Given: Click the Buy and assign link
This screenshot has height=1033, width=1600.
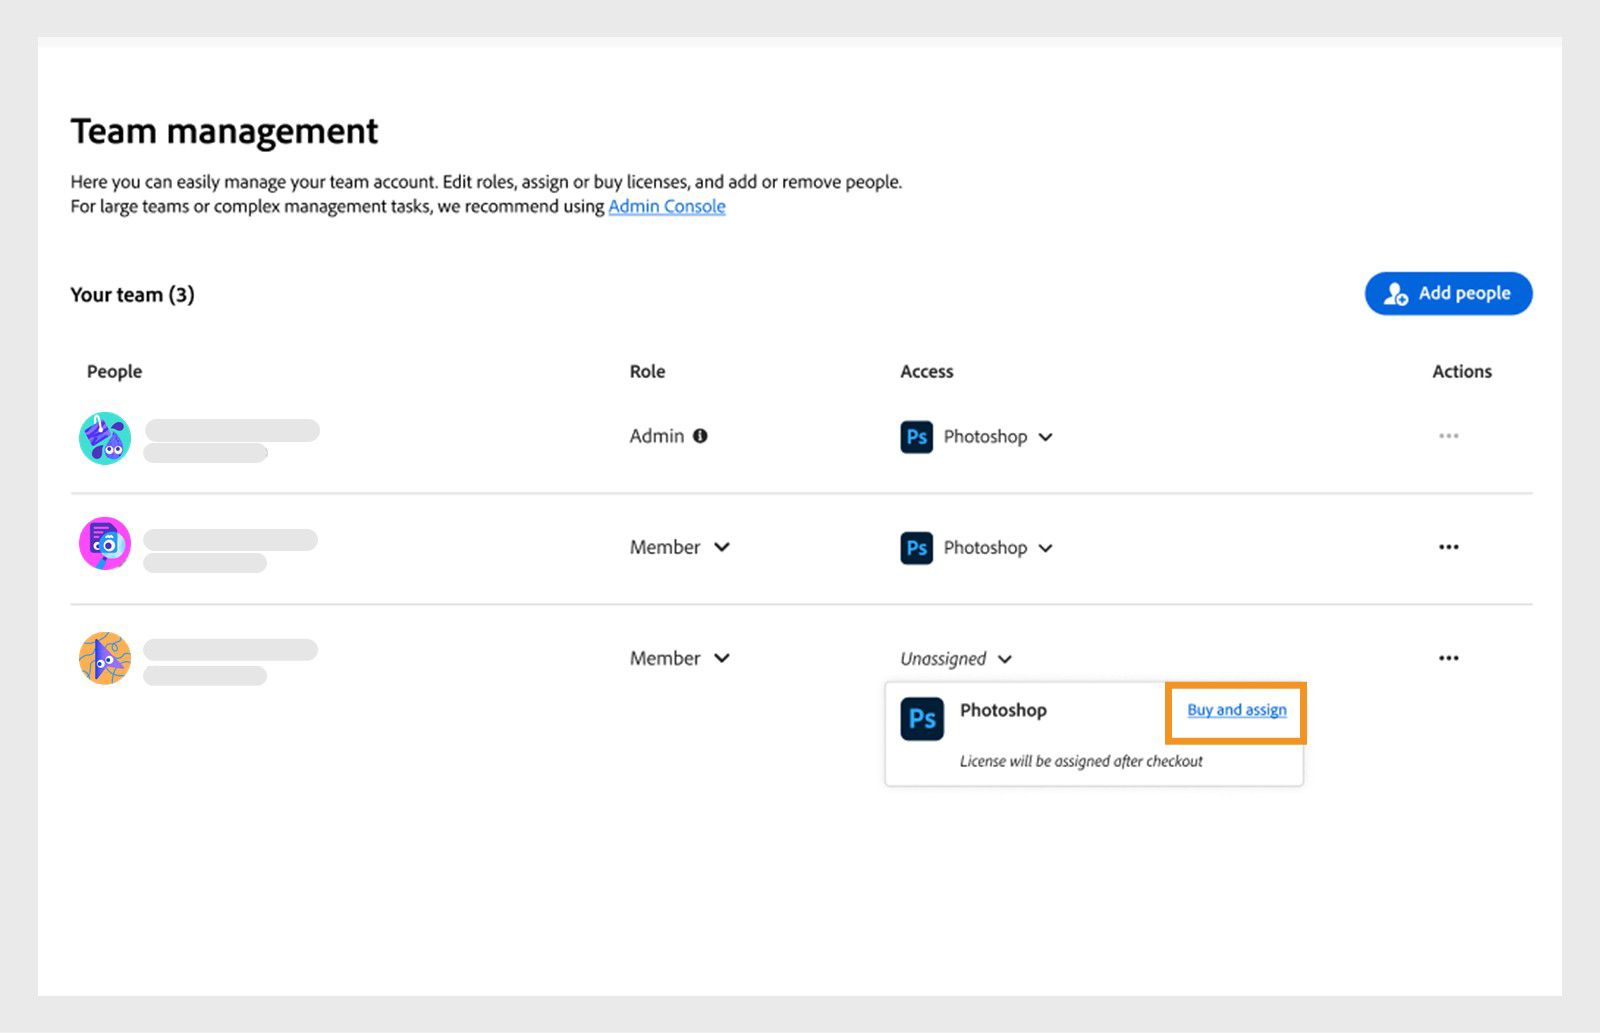Looking at the screenshot, I should 1236,710.
